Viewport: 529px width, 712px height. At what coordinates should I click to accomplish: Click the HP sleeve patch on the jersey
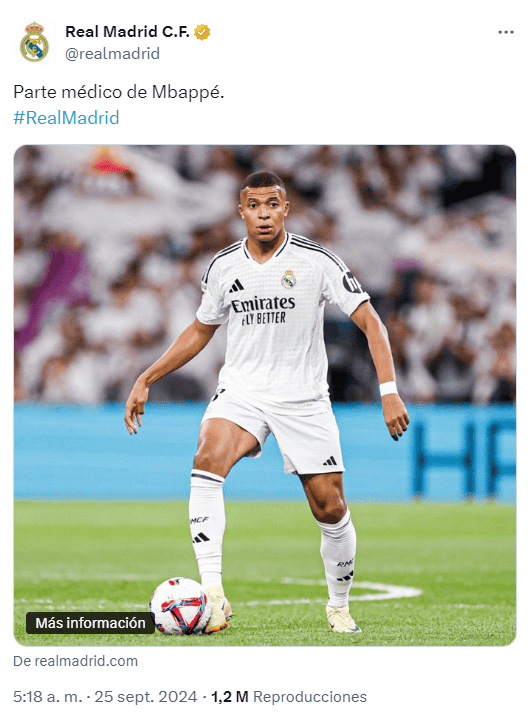tap(352, 282)
